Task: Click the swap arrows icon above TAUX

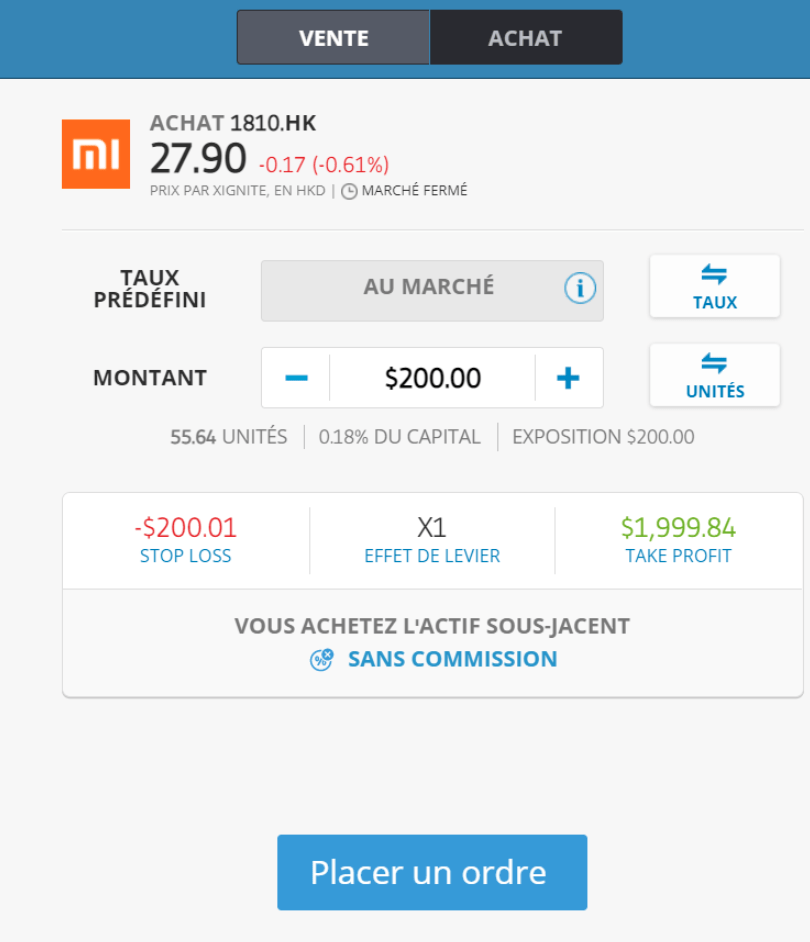Action: click(x=714, y=275)
